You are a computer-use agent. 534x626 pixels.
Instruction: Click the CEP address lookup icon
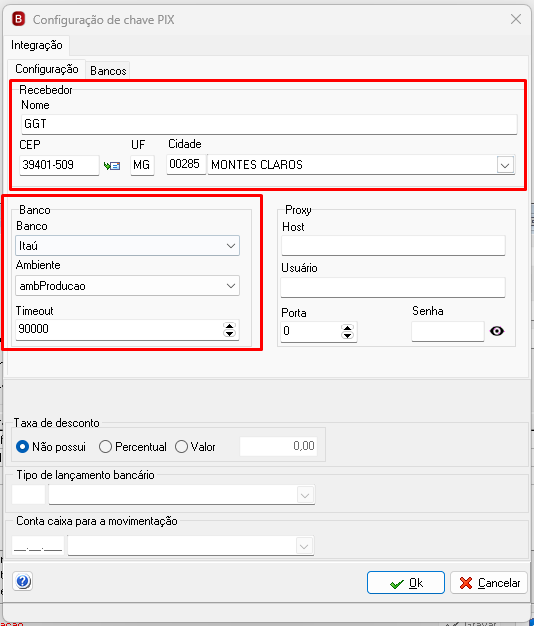(112, 165)
